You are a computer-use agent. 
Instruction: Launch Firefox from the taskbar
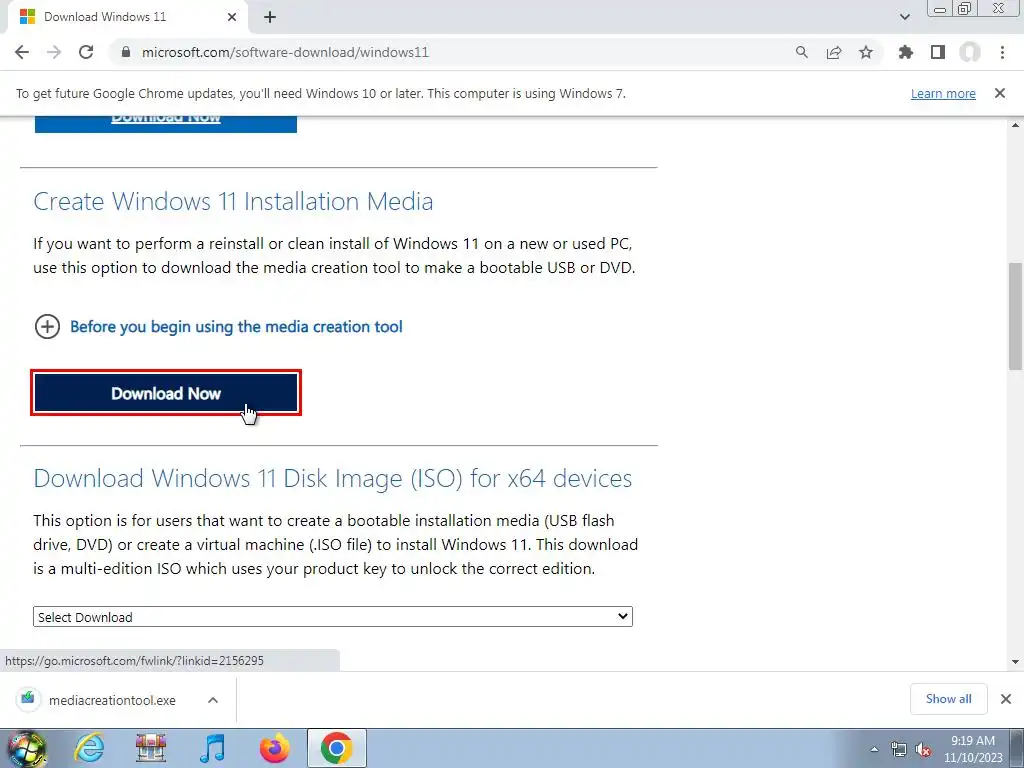274,748
